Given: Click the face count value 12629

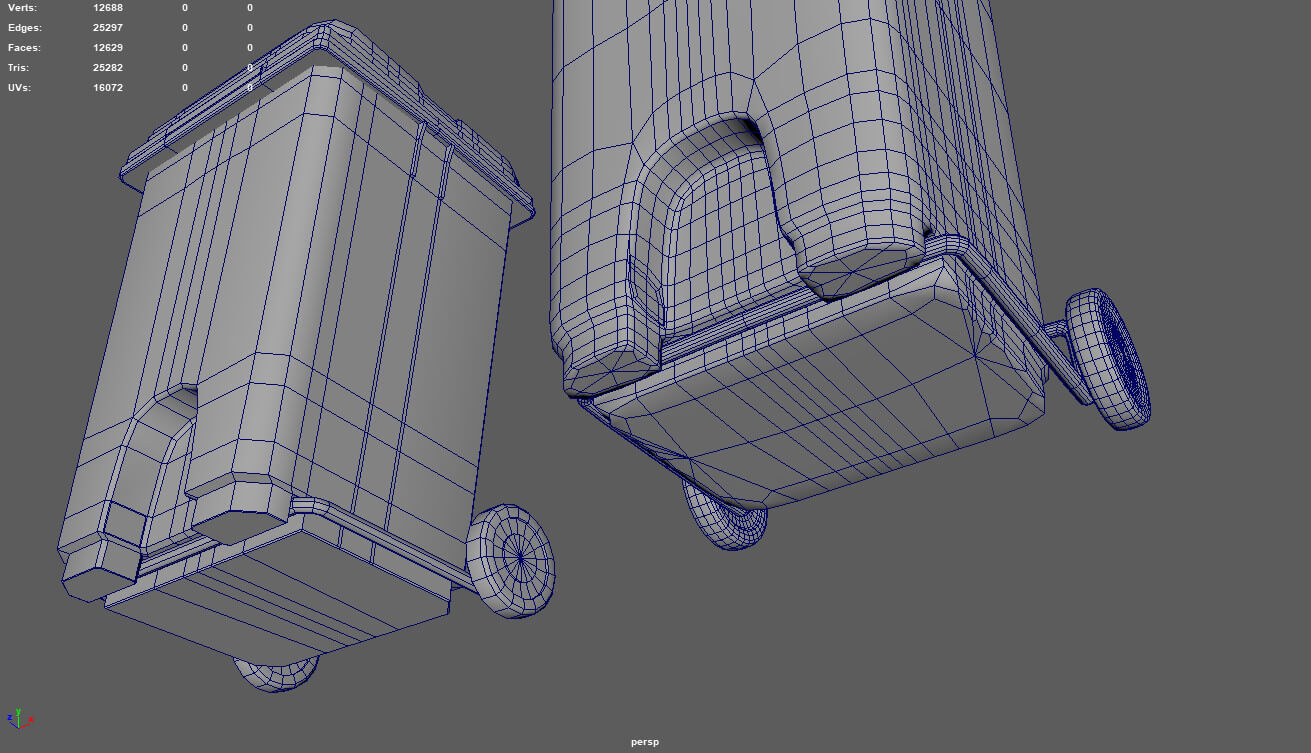Looking at the screenshot, I should point(108,48).
